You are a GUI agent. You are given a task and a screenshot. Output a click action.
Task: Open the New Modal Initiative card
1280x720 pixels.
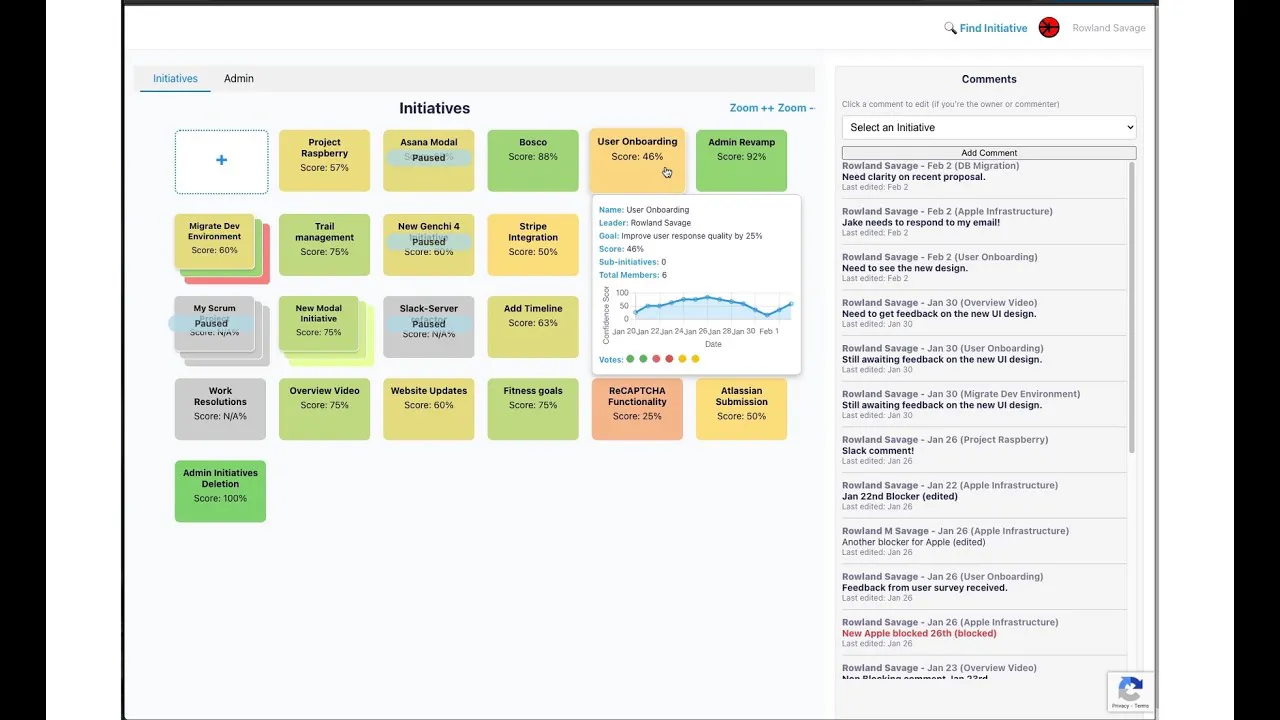click(x=318, y=324)
